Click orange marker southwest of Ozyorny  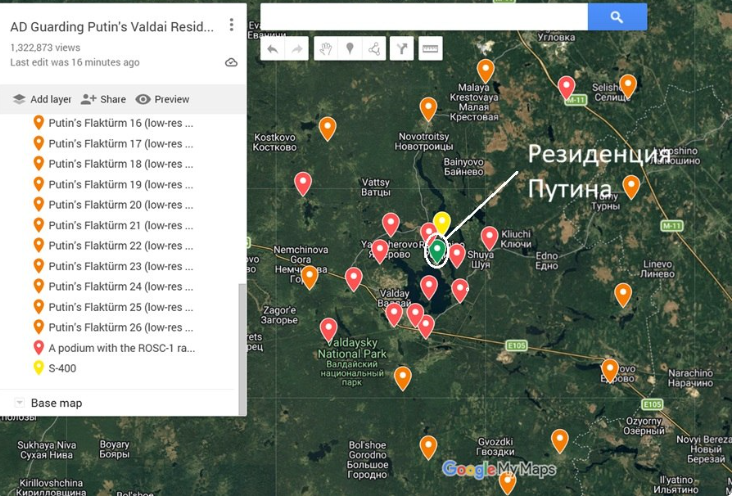pyautogui.click(x=560, y=440)
